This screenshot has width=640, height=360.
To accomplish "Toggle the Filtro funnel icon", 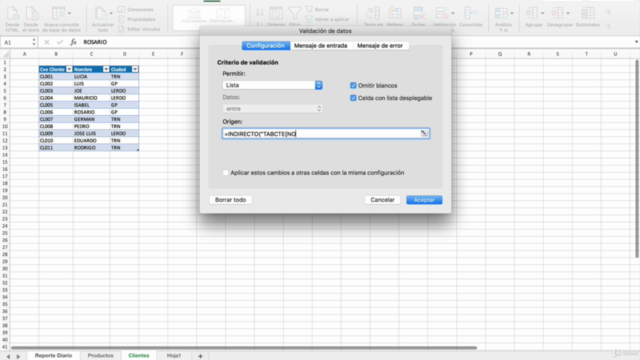I will [x=295, y=14].
